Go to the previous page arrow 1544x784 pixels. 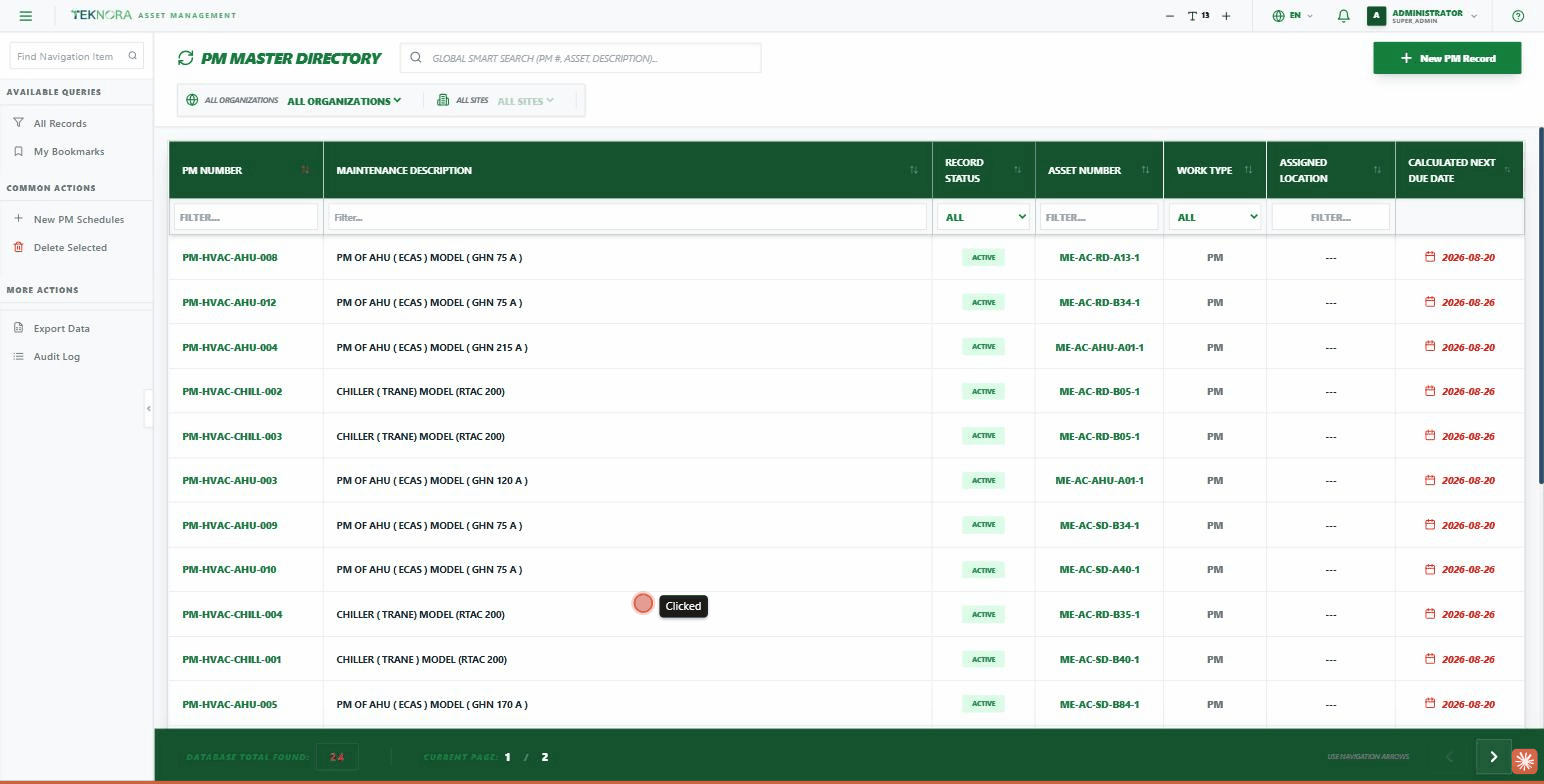point(1449,757)
